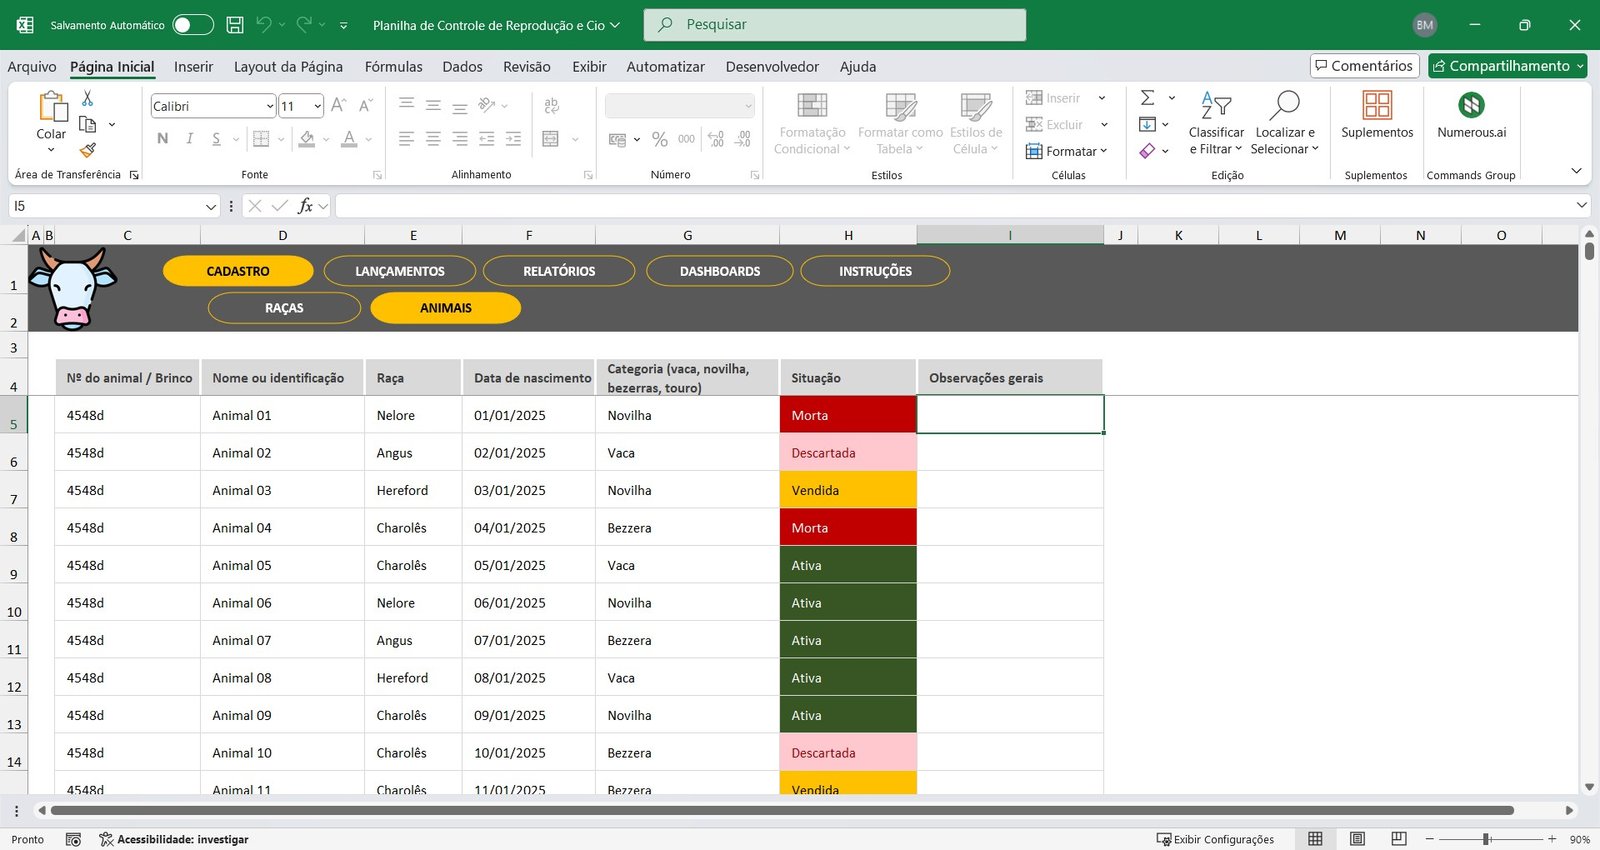Expand the Name Box dropdown arrow
This screenshot has height=850, width=1600.
click(211, 206)
